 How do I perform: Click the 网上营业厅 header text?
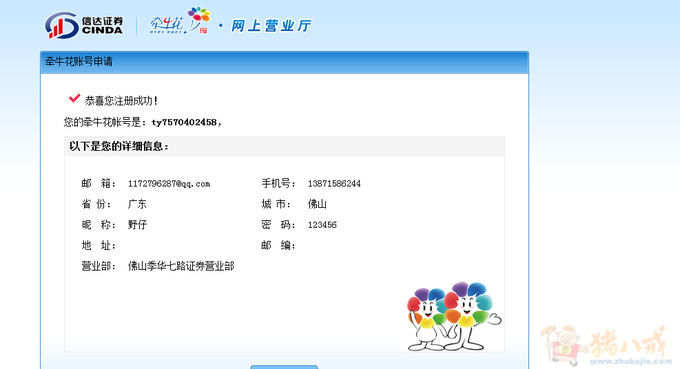coord(271,26)
